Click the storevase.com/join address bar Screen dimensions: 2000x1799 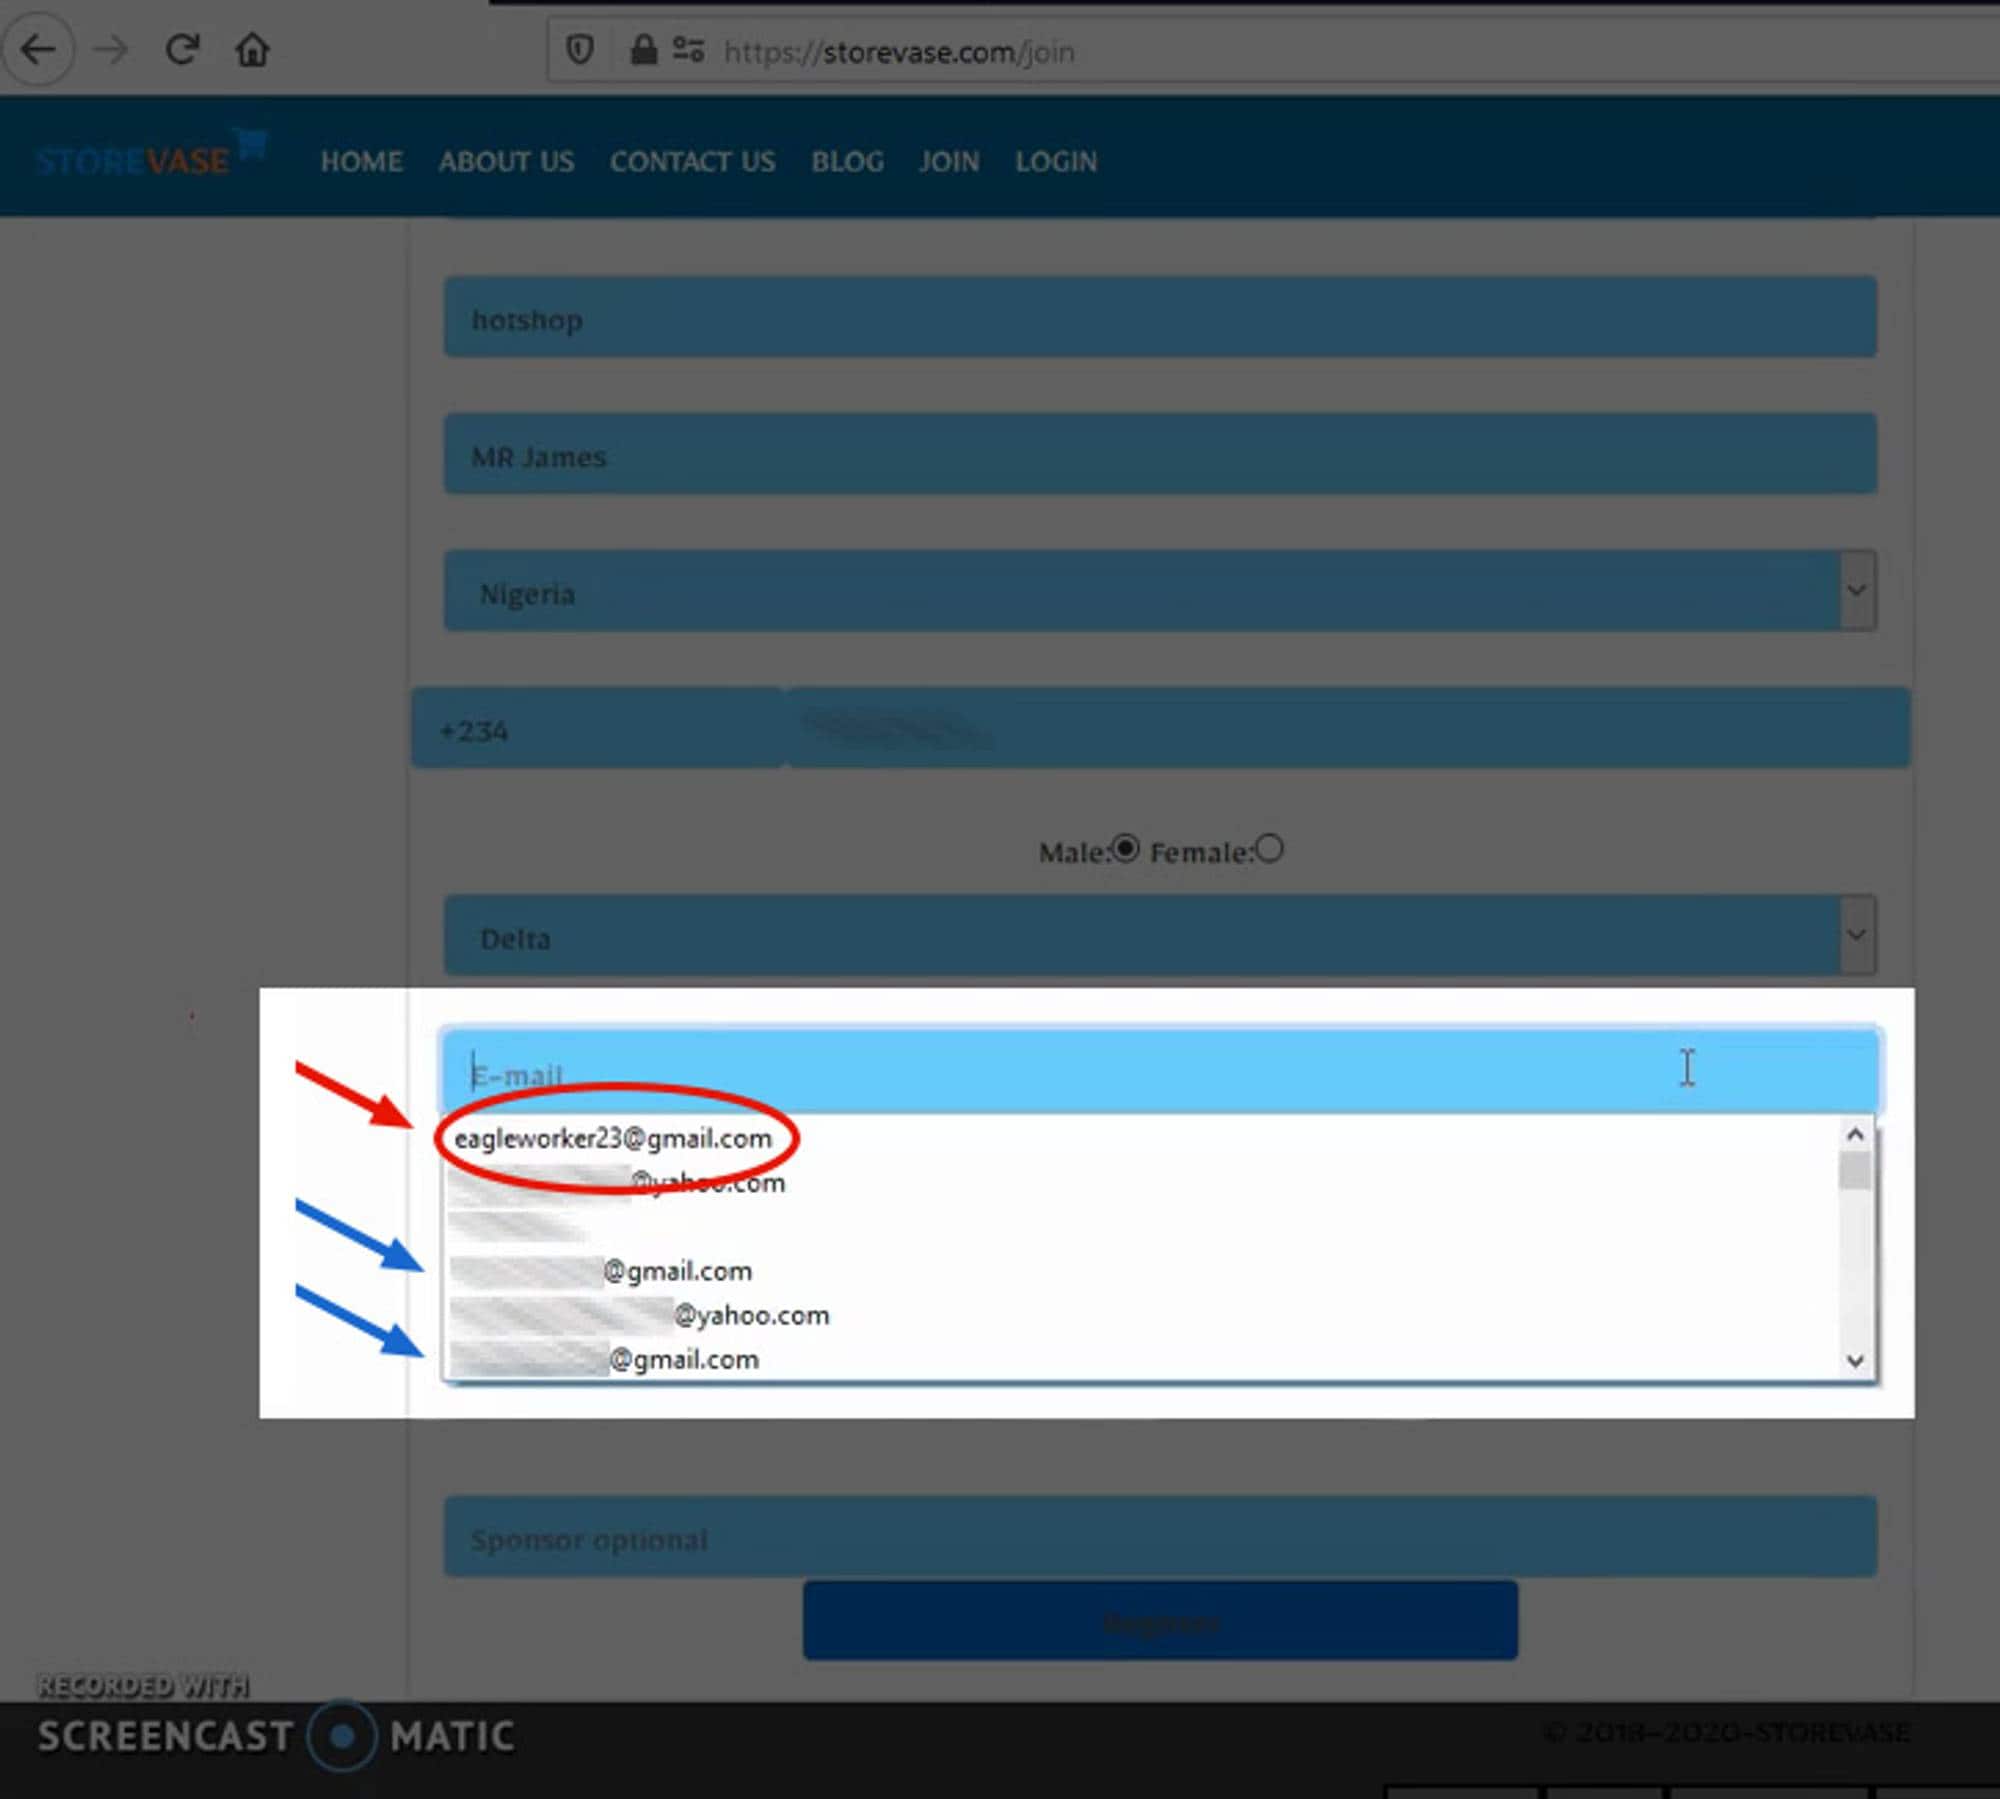(1272, 51)
